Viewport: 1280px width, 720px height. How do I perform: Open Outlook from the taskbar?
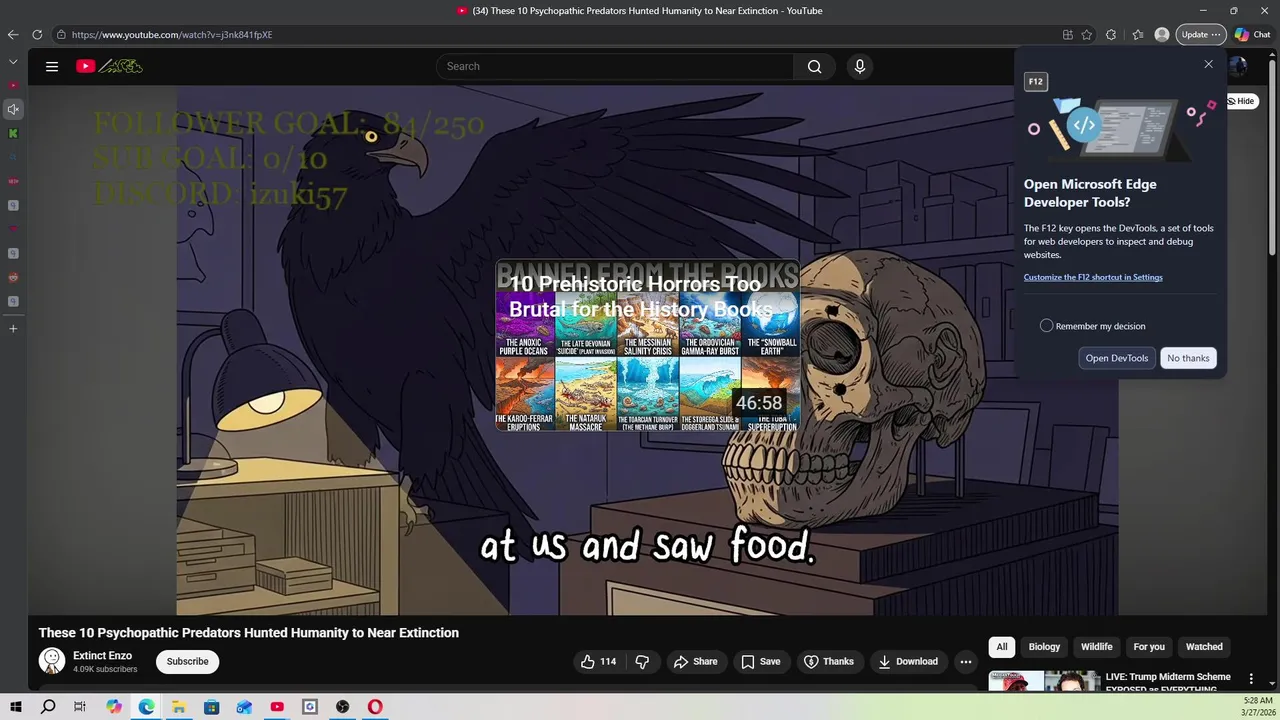pos(244,707)
